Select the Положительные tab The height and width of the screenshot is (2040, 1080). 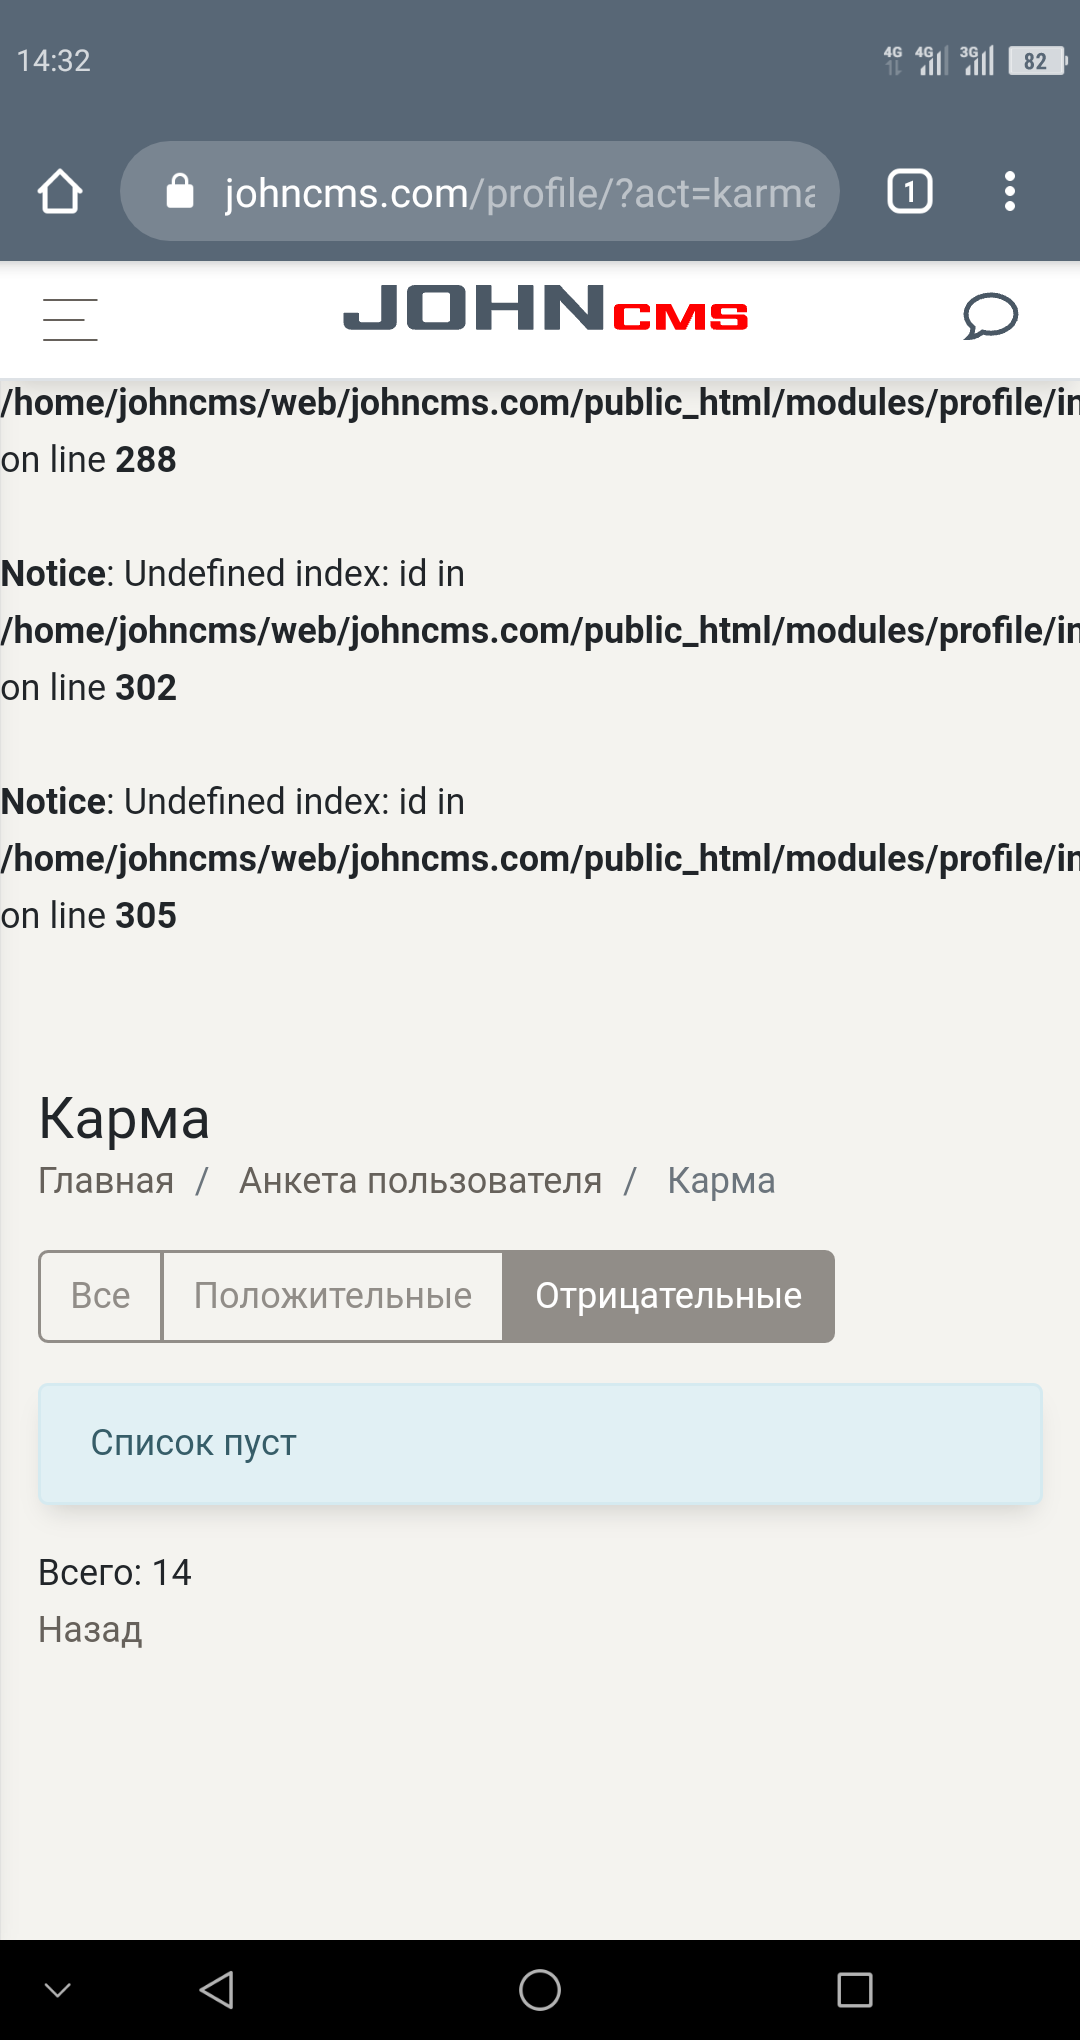click(x=332, y=1296)
